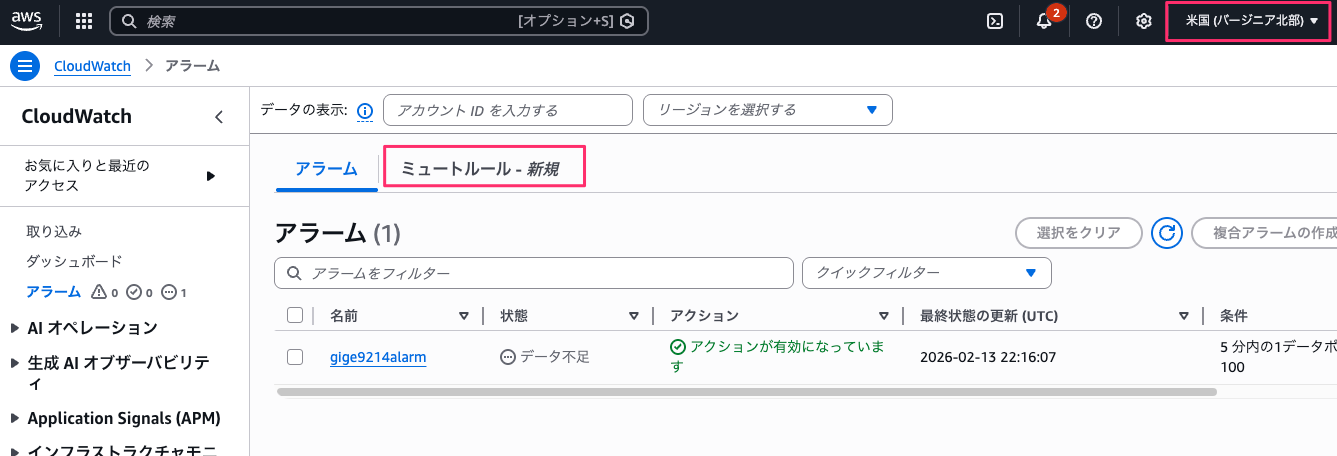Switch to the アラーム tab
The width and height of the screenshot is (1337, 456).
coord(326,169)
